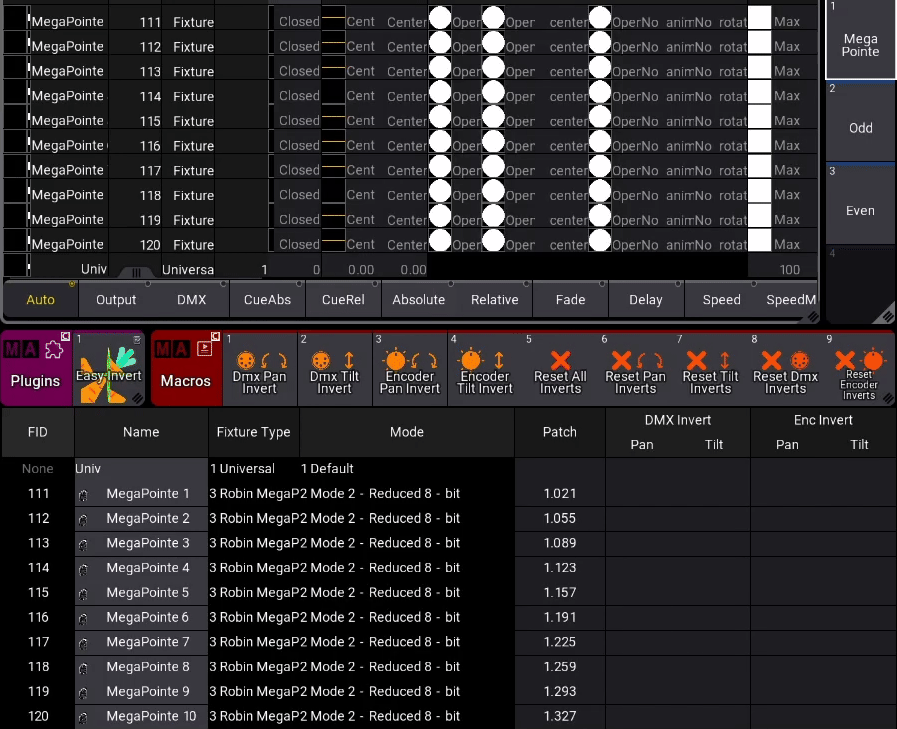Screen dimensions: 897x729
Task: Trigger the Encoder Pan Invert macro
Action: coord(410,368)
